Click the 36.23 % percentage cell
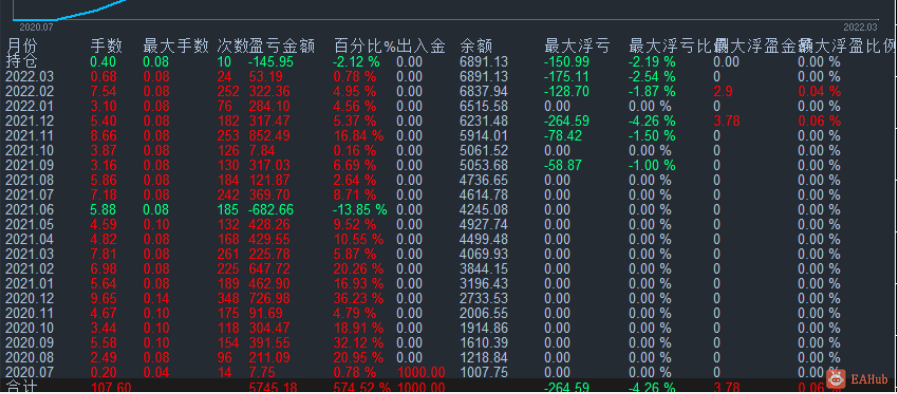The image size is (897, 394). pos(359,300)
